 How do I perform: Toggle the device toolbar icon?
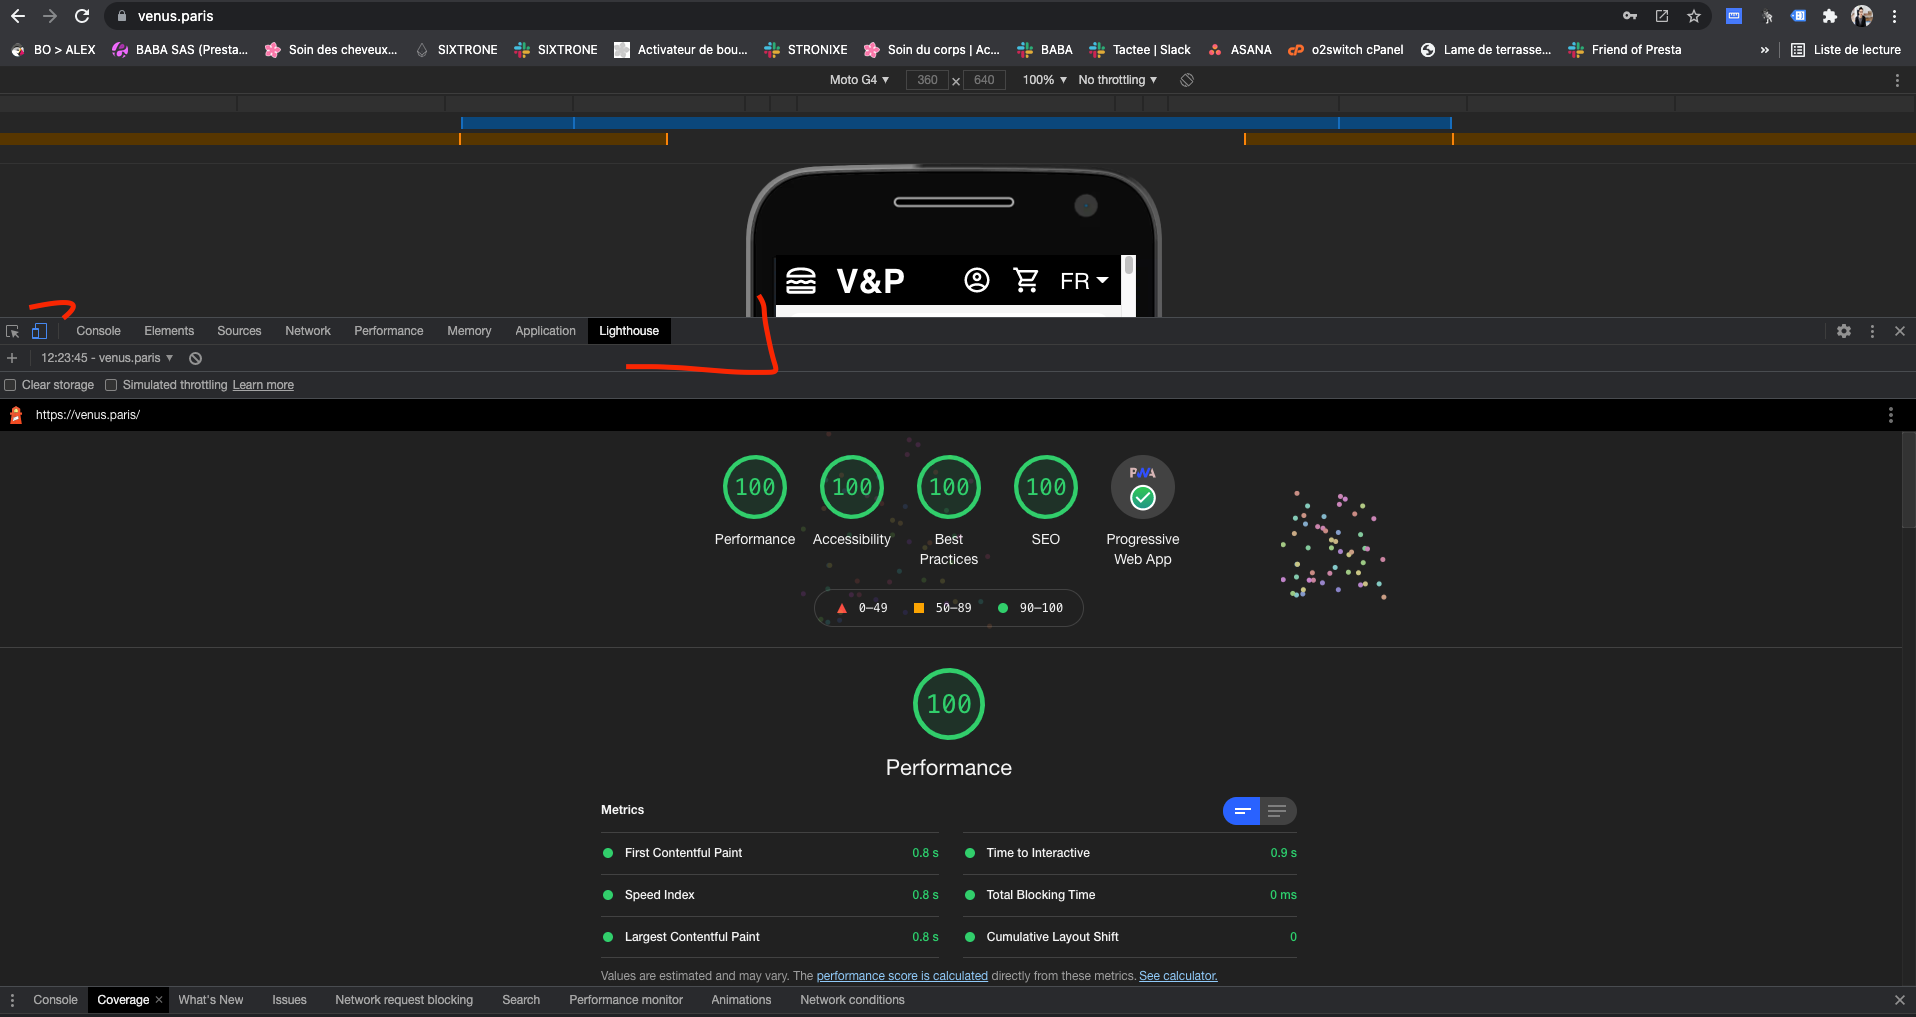click(x=39, y=331)
